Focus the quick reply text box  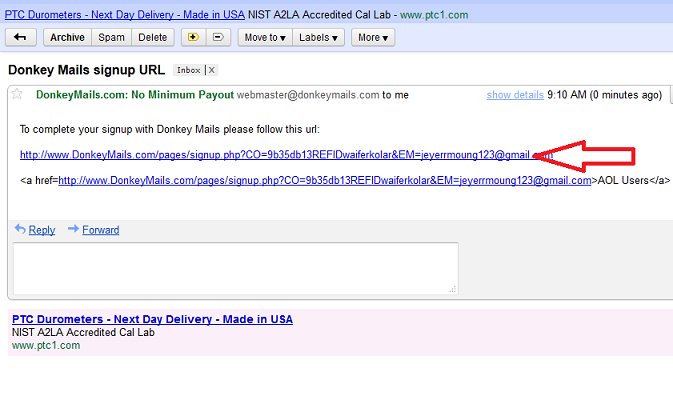tap(236, 269)
